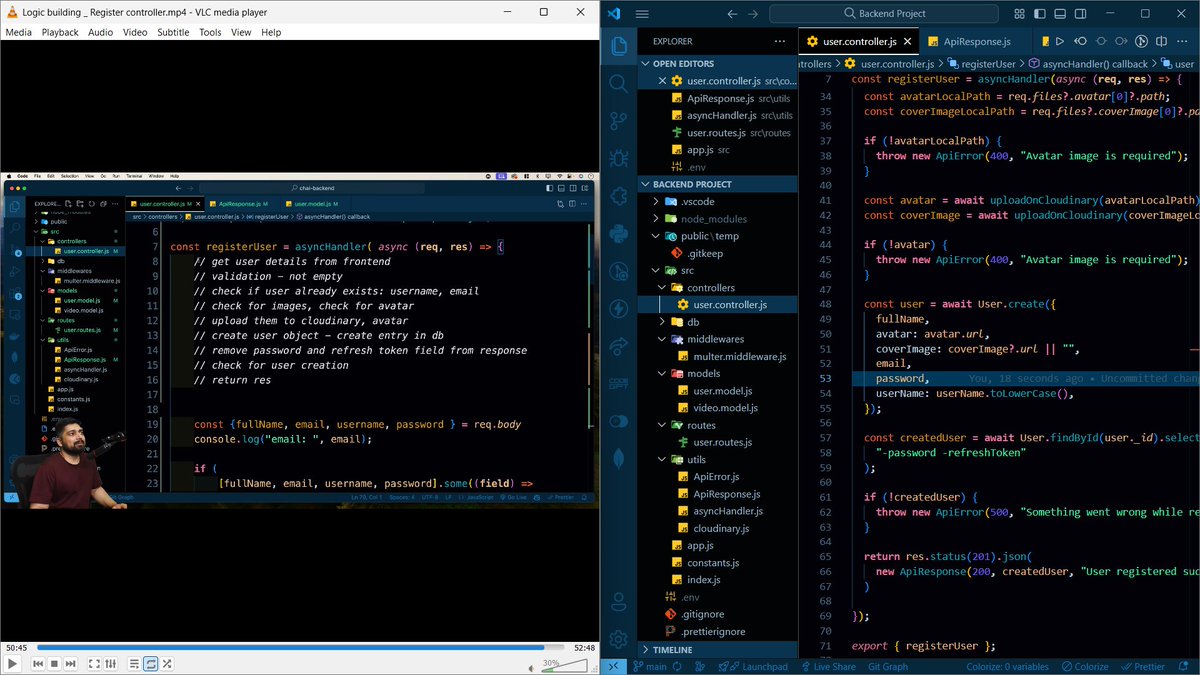Open cloudinary.js in the explorer tree
1200x675 pixels.
pyautogui.click(x=721, y=528)
